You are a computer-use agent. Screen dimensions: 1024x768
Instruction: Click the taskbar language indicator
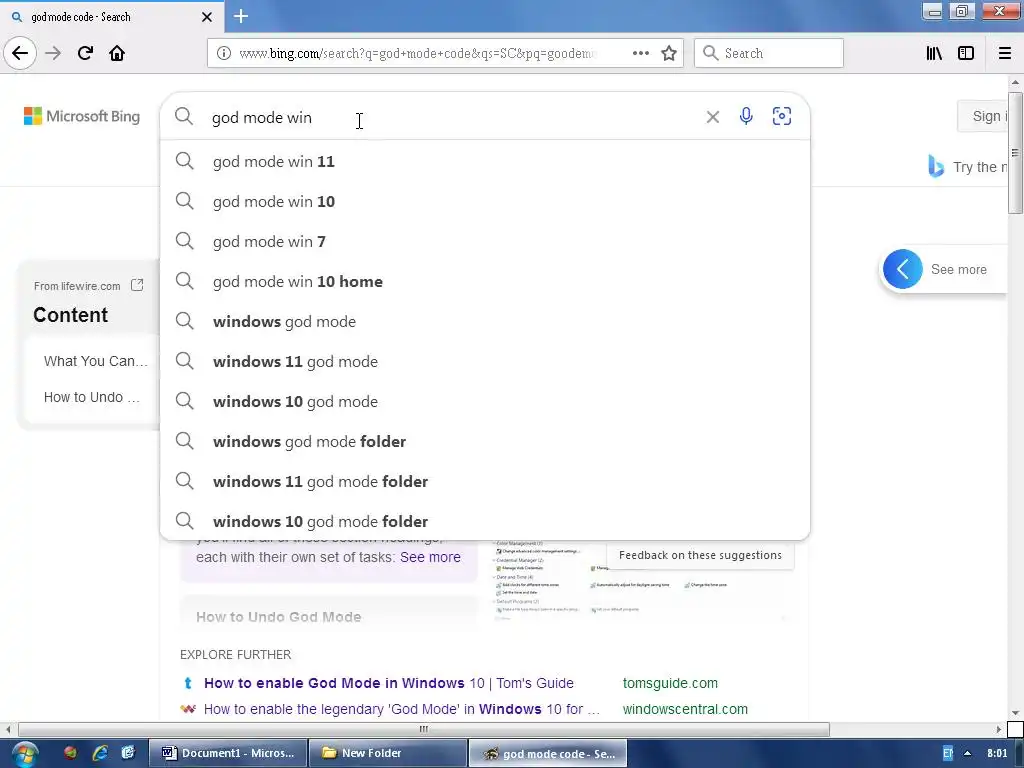click(948, 754)
